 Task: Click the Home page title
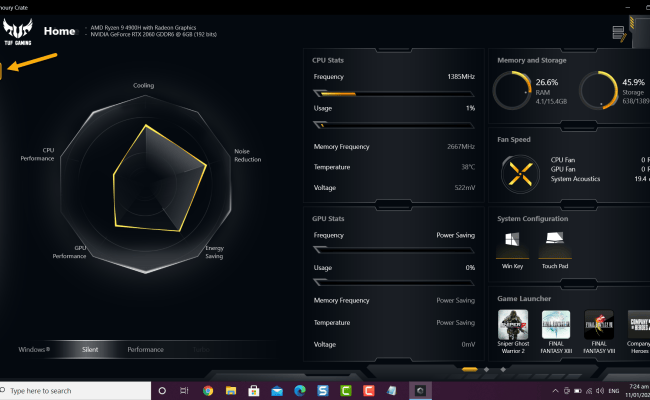pos(59,31)
